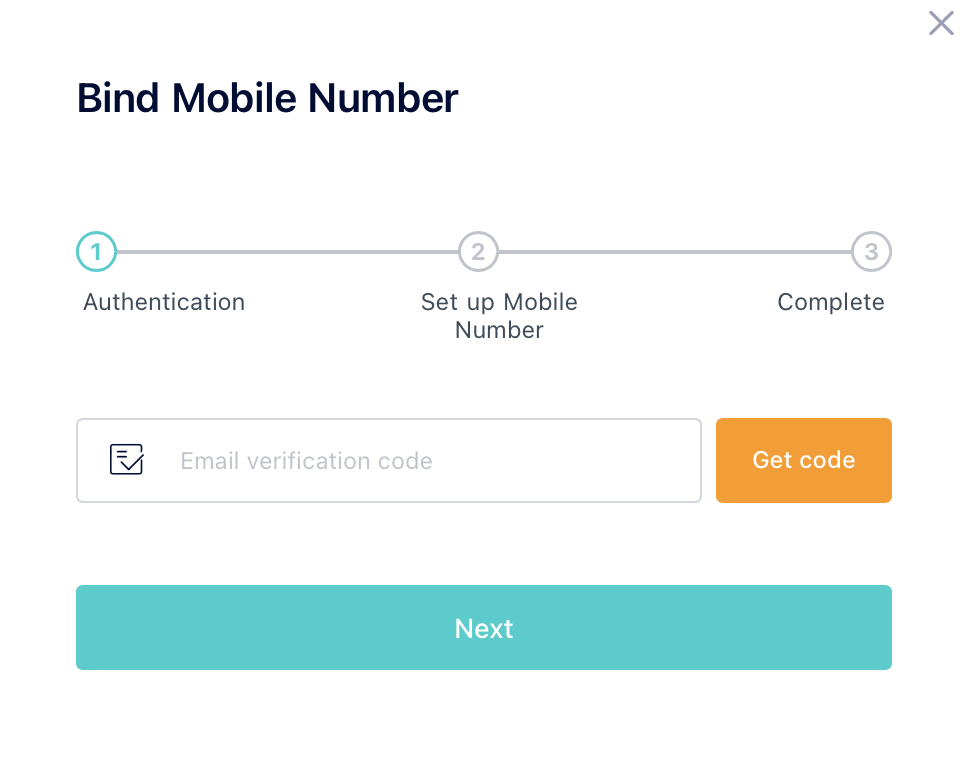Click the Complete step label
Image resolution: width=972 pixels, height=762 pixels.
click(831, 303)
